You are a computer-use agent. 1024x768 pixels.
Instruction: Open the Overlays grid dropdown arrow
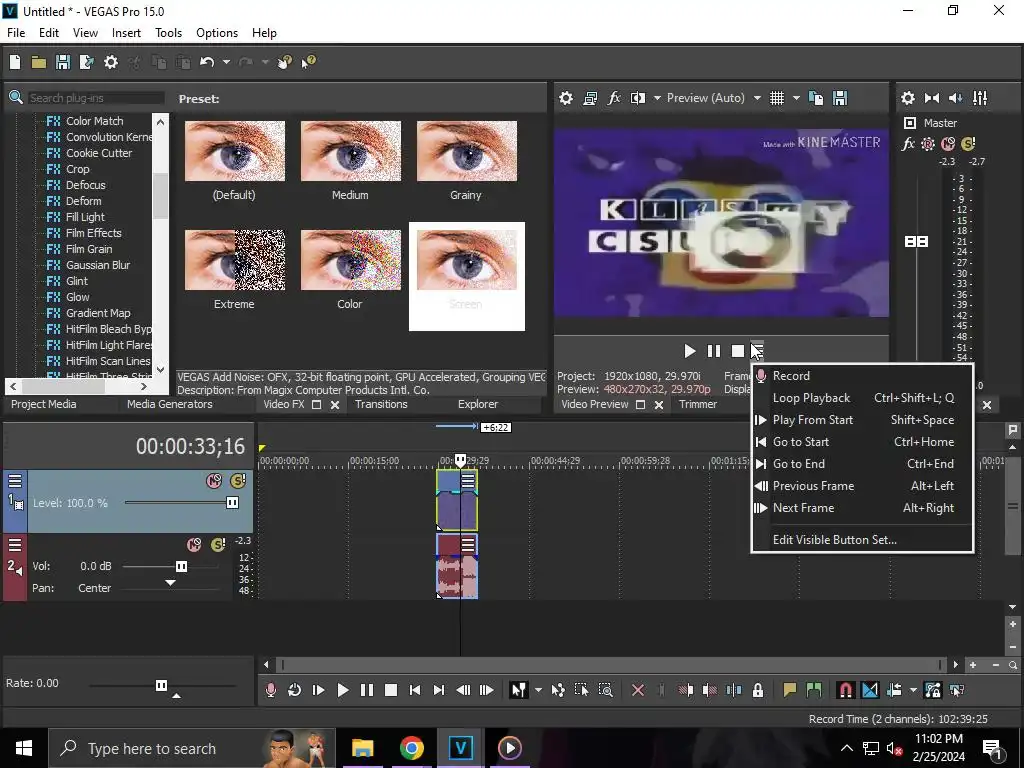click(796, 98)
